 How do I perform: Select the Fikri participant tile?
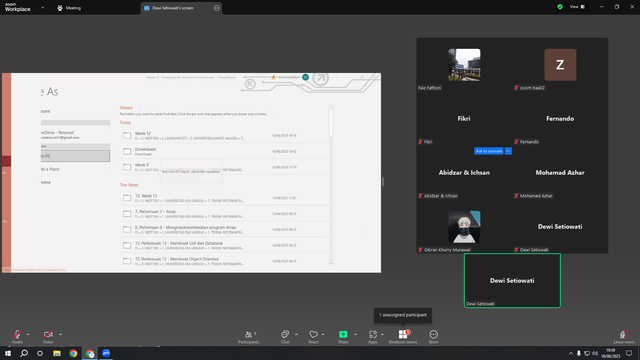pos(464,119)
